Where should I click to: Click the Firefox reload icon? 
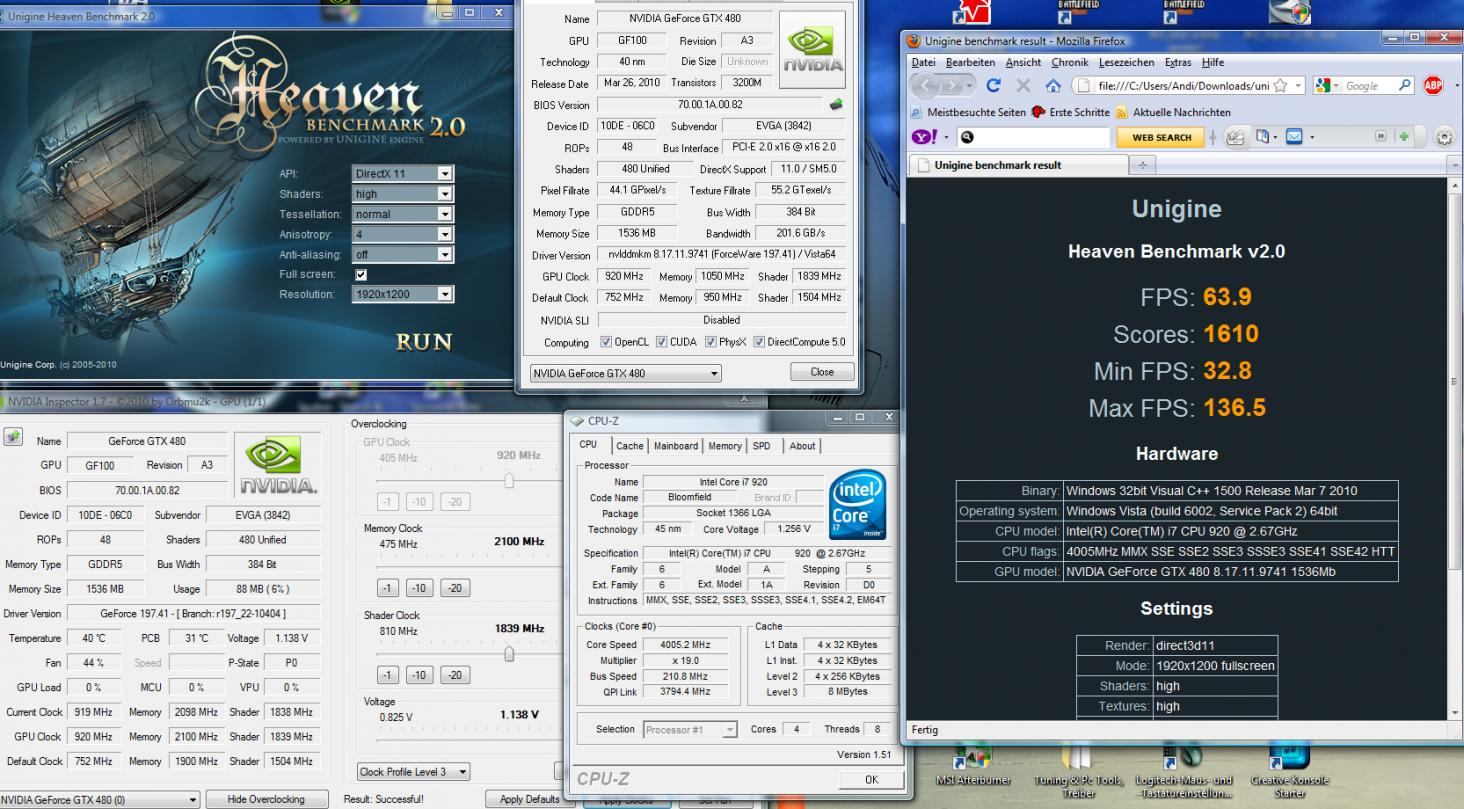coord(993,86)
